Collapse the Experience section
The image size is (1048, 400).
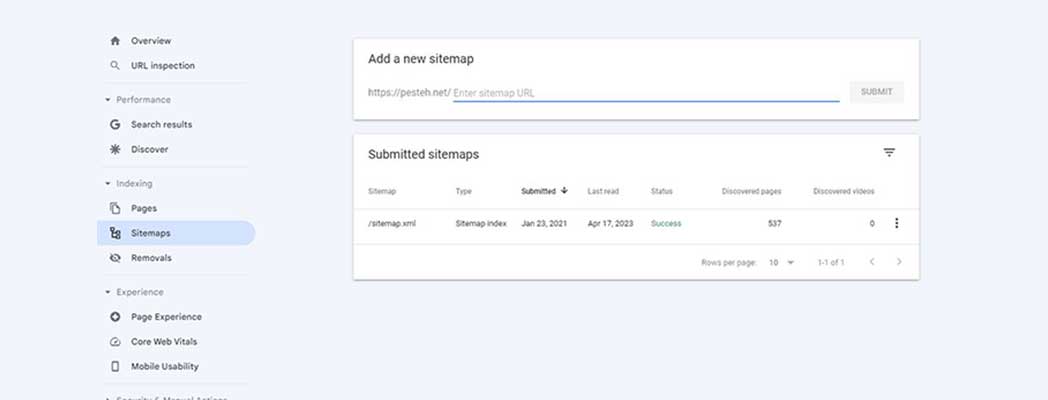[x=108, y=293]
